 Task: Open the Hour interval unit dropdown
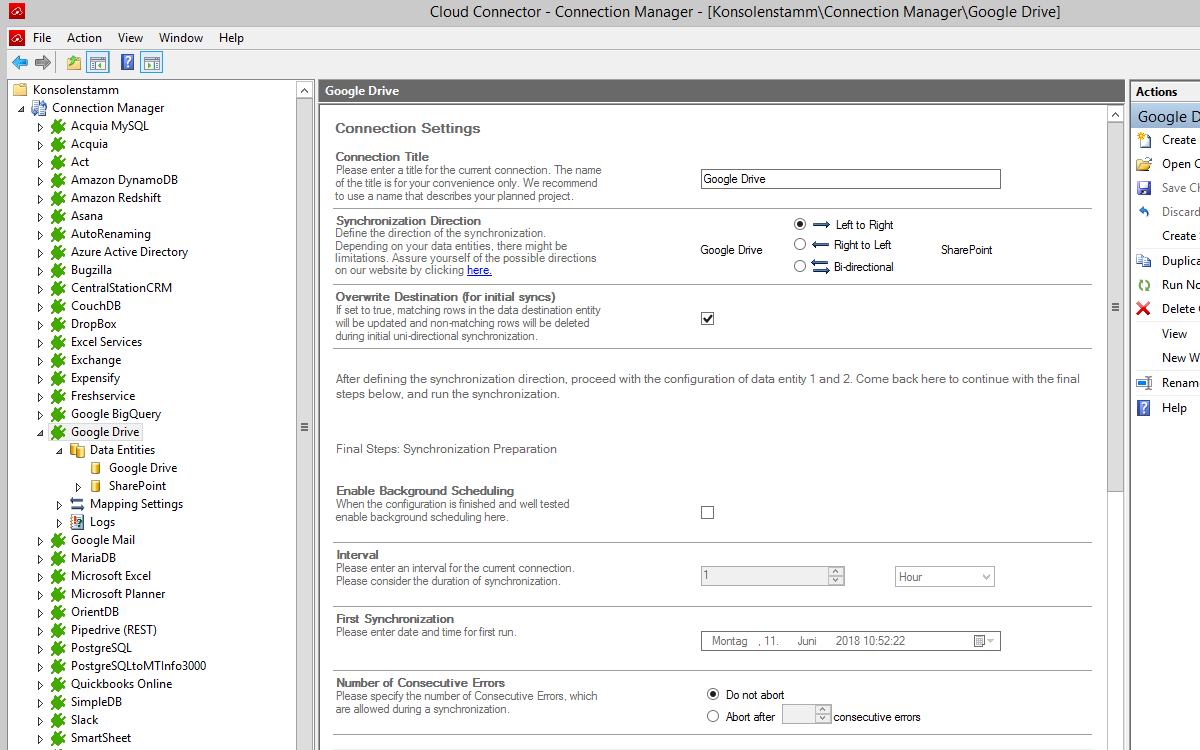pos(944,577)
